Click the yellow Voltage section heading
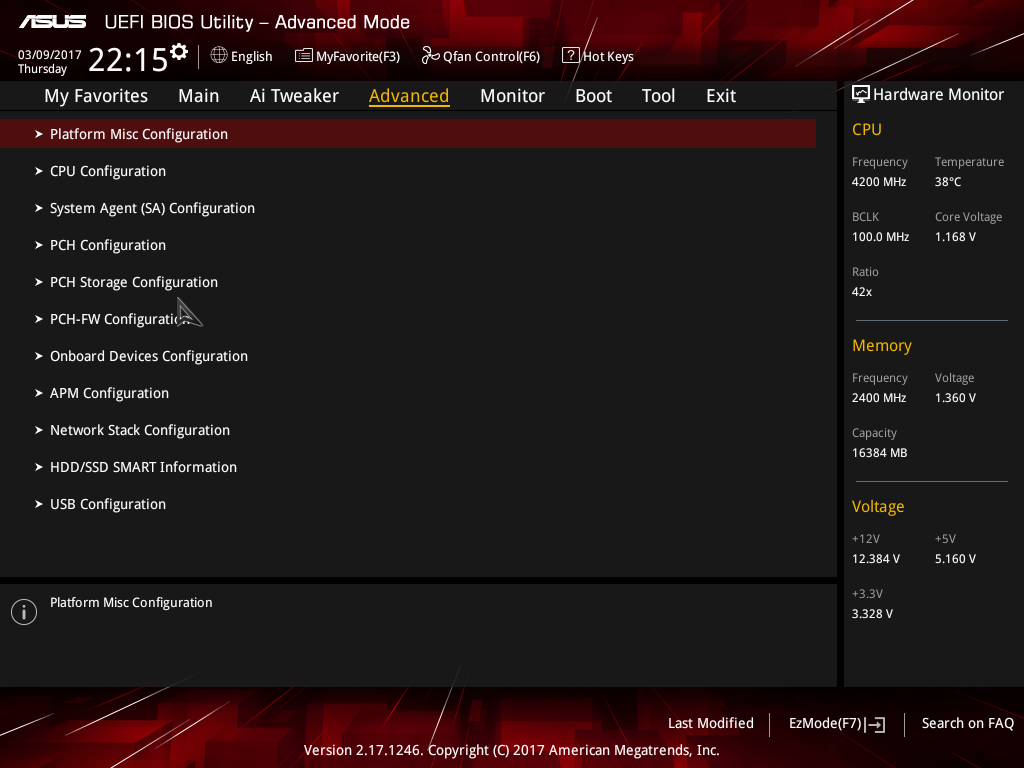The image size is (1024, 768). click(878, 507)
